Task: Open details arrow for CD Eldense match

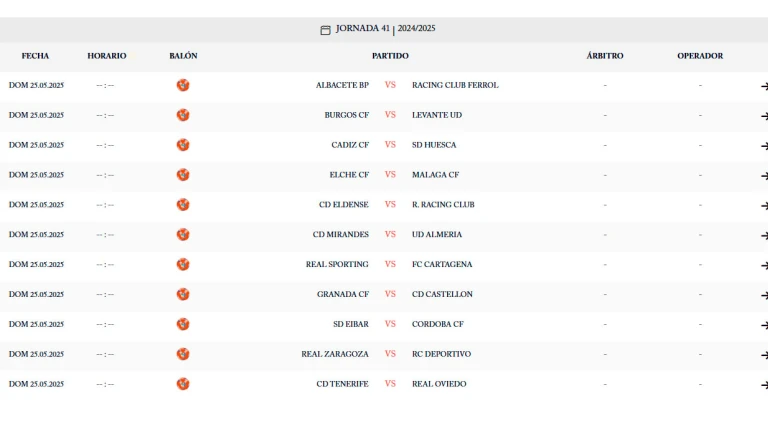Action: pos(764,206)
